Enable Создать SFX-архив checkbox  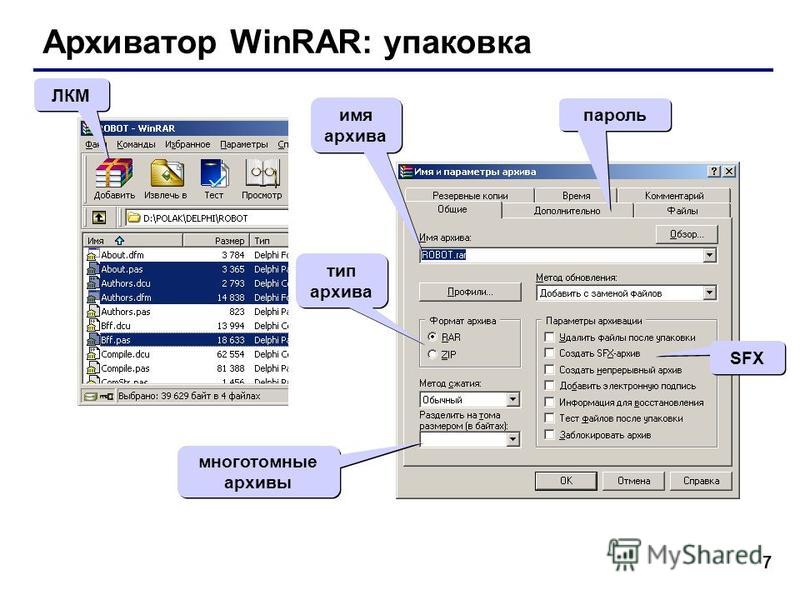(549, 353)
